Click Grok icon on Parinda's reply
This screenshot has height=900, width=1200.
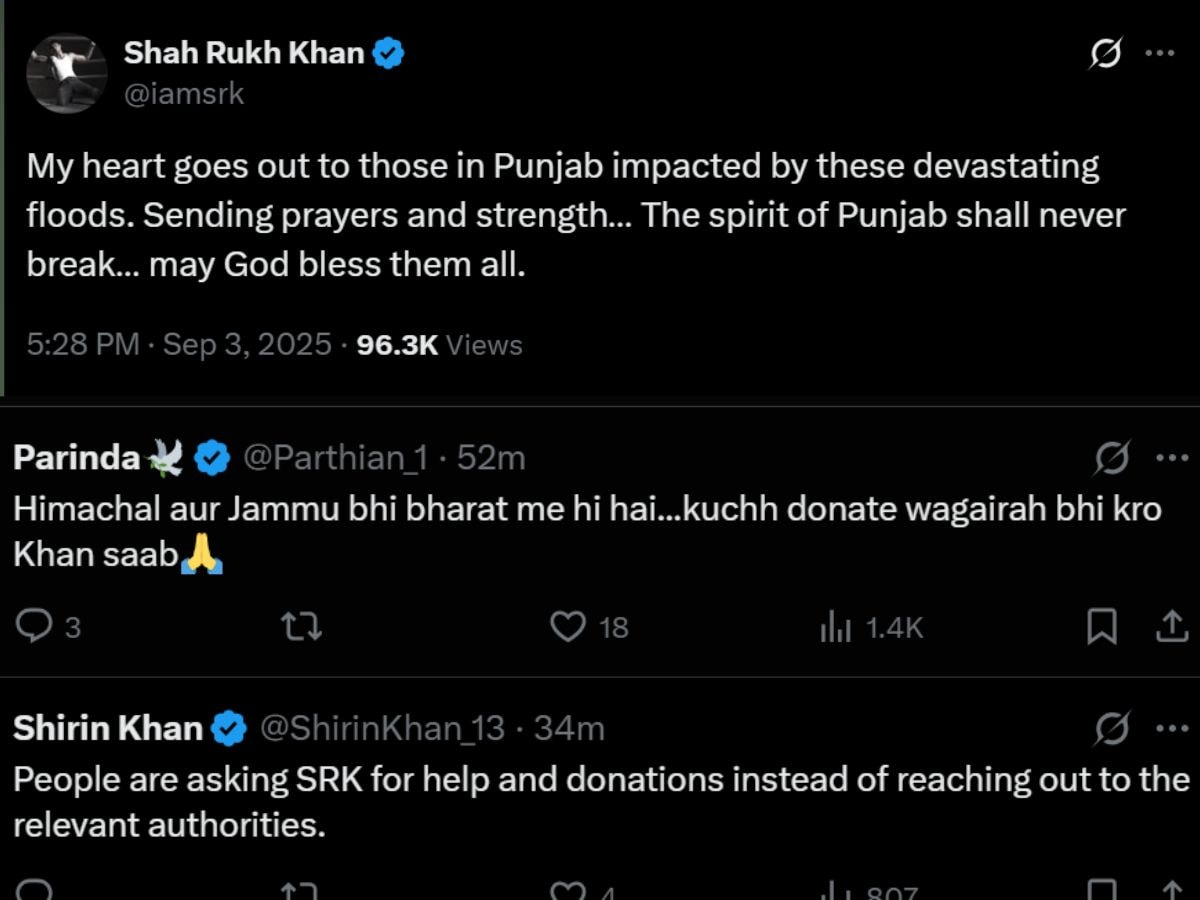coord(1112,459)
